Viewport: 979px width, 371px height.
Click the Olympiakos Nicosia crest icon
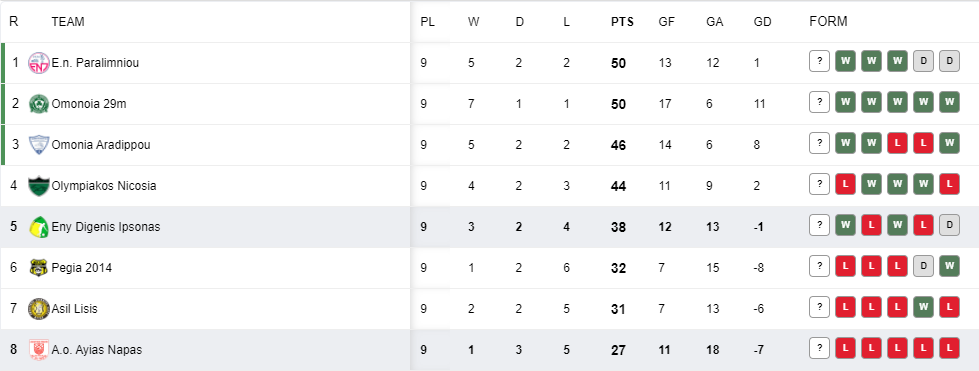39,186
